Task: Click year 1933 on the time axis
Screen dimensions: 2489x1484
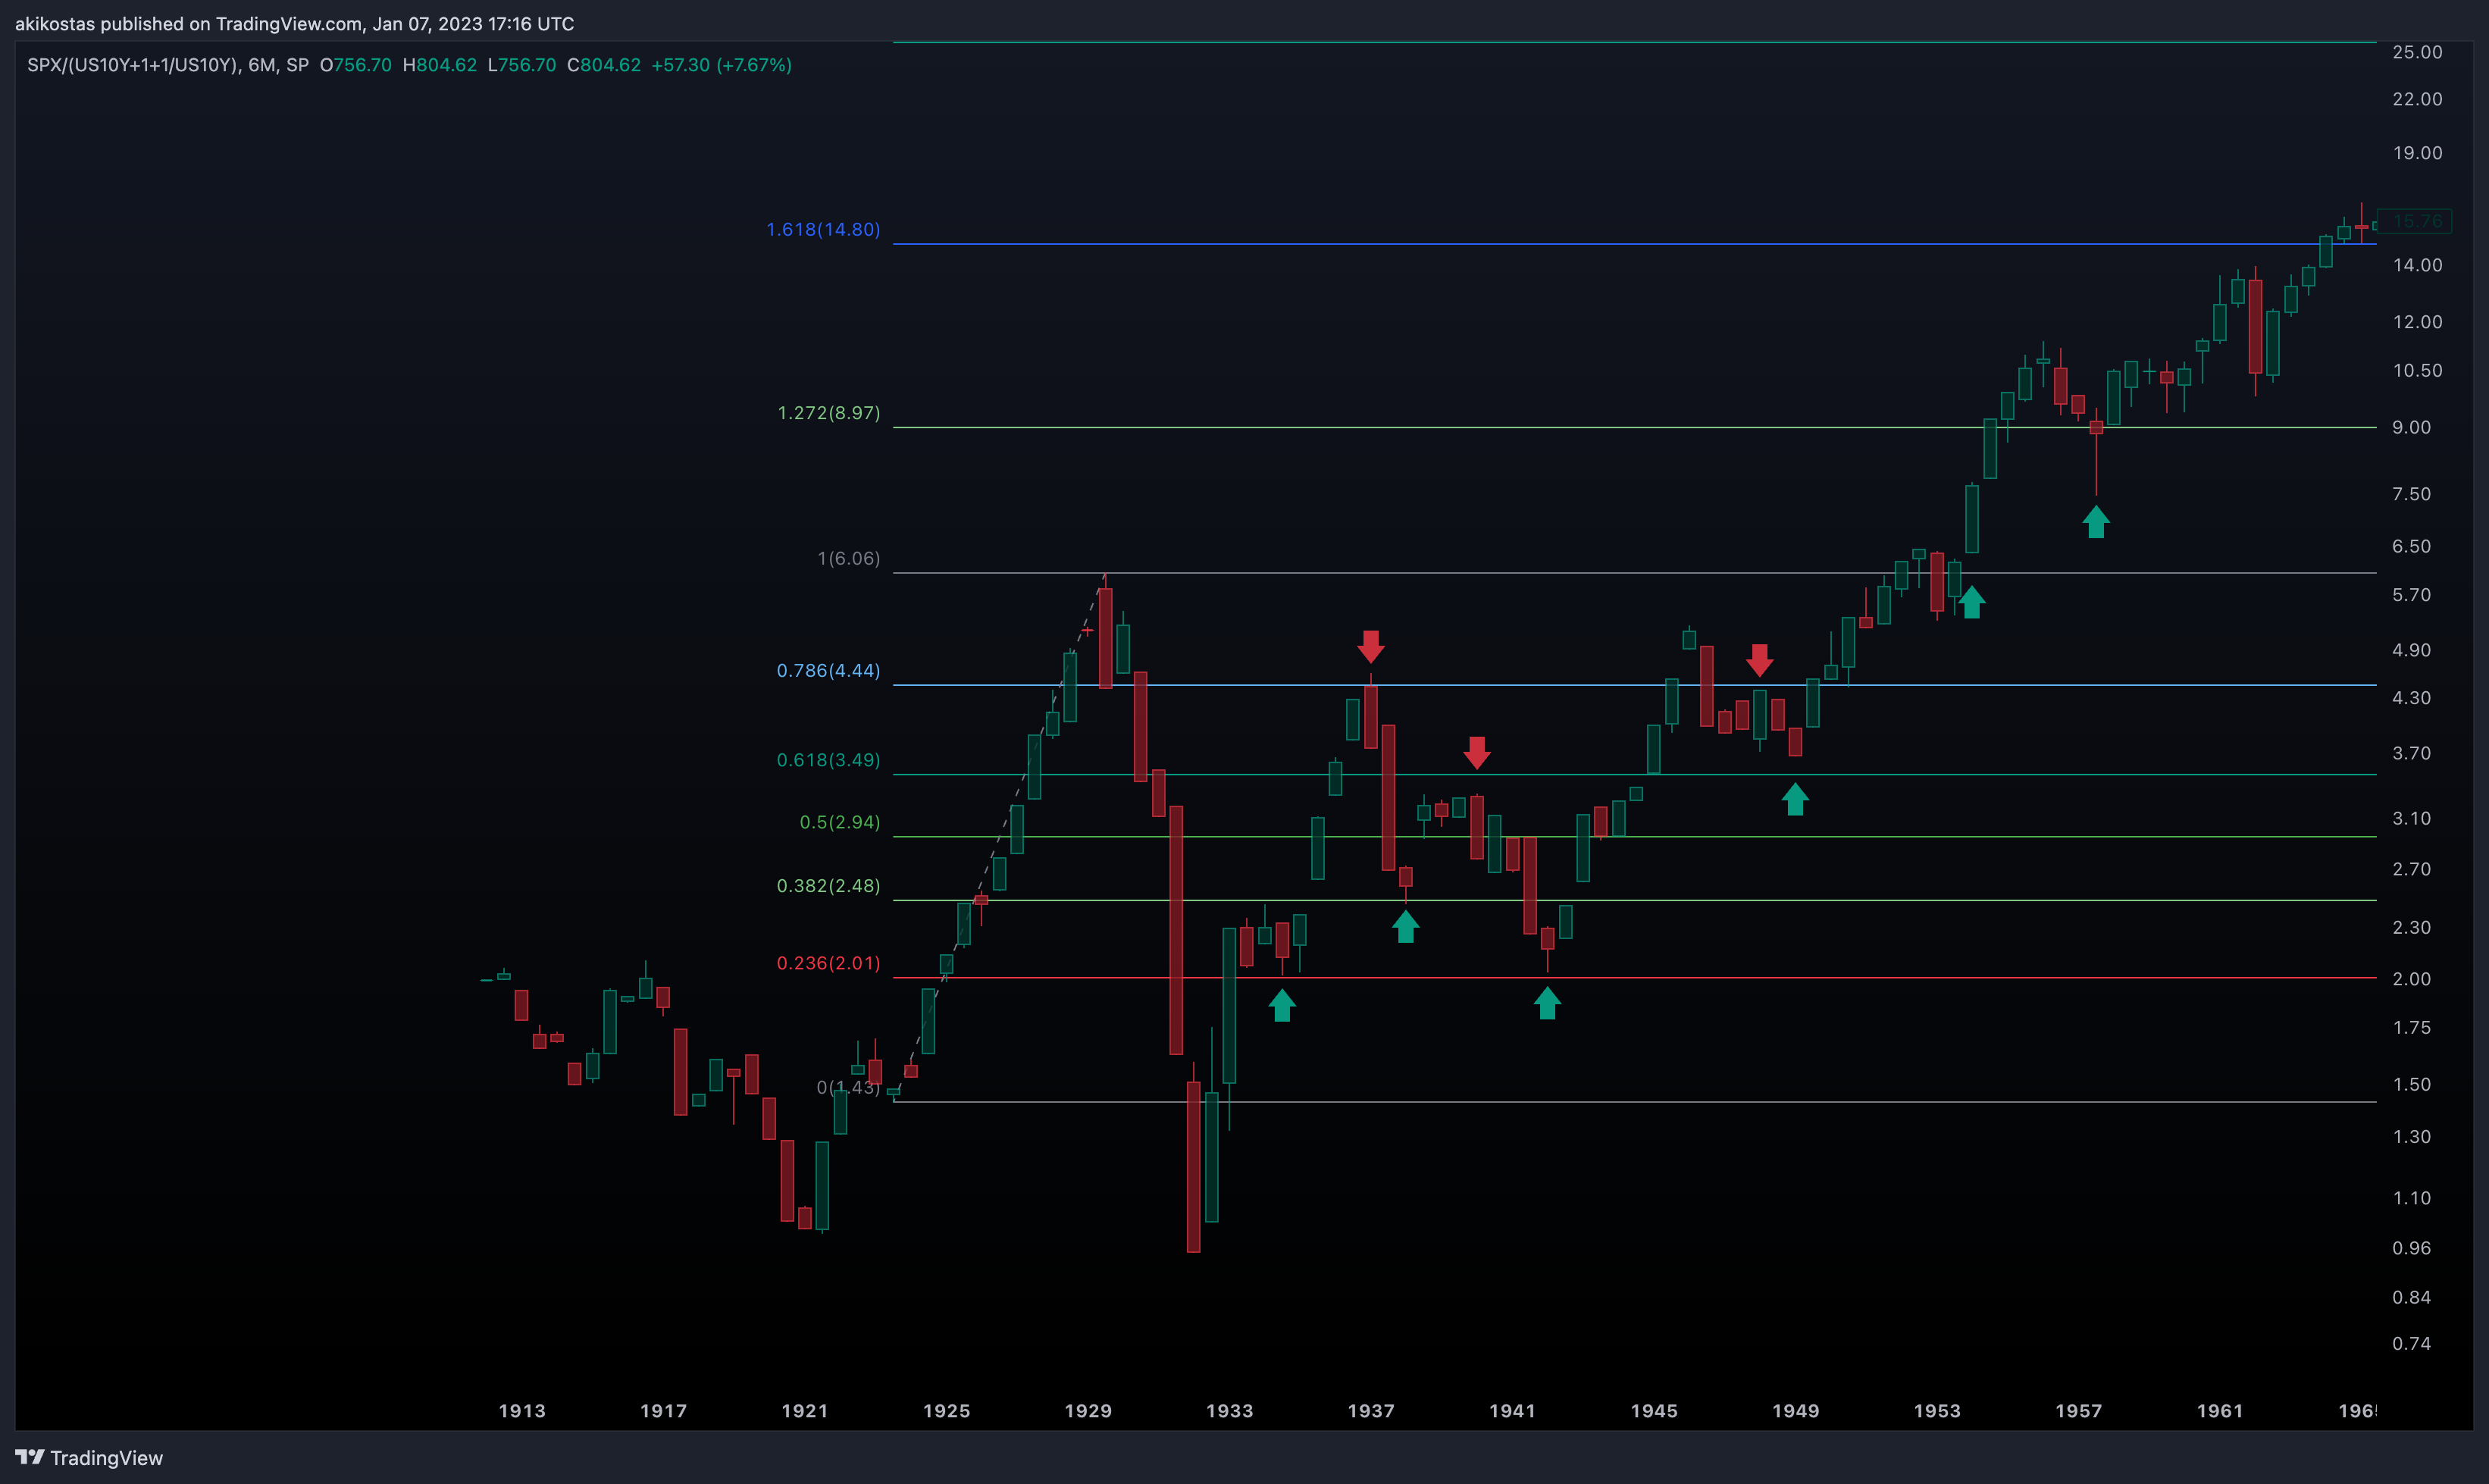Action: click(1230, 1411)
